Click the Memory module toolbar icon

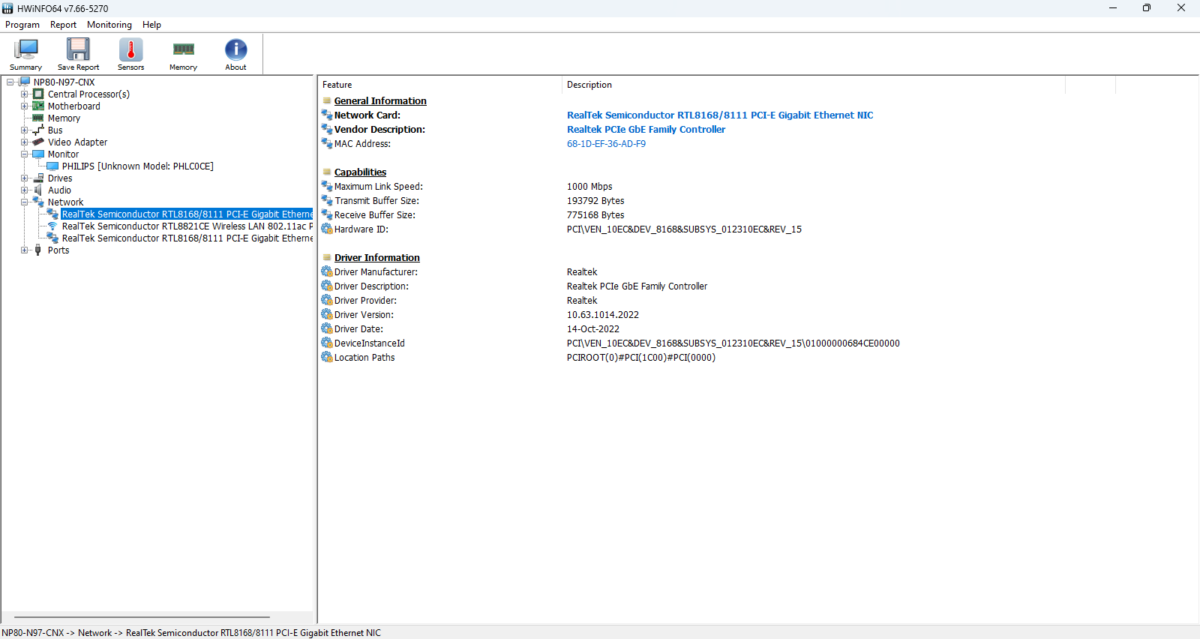coord(183,53)
